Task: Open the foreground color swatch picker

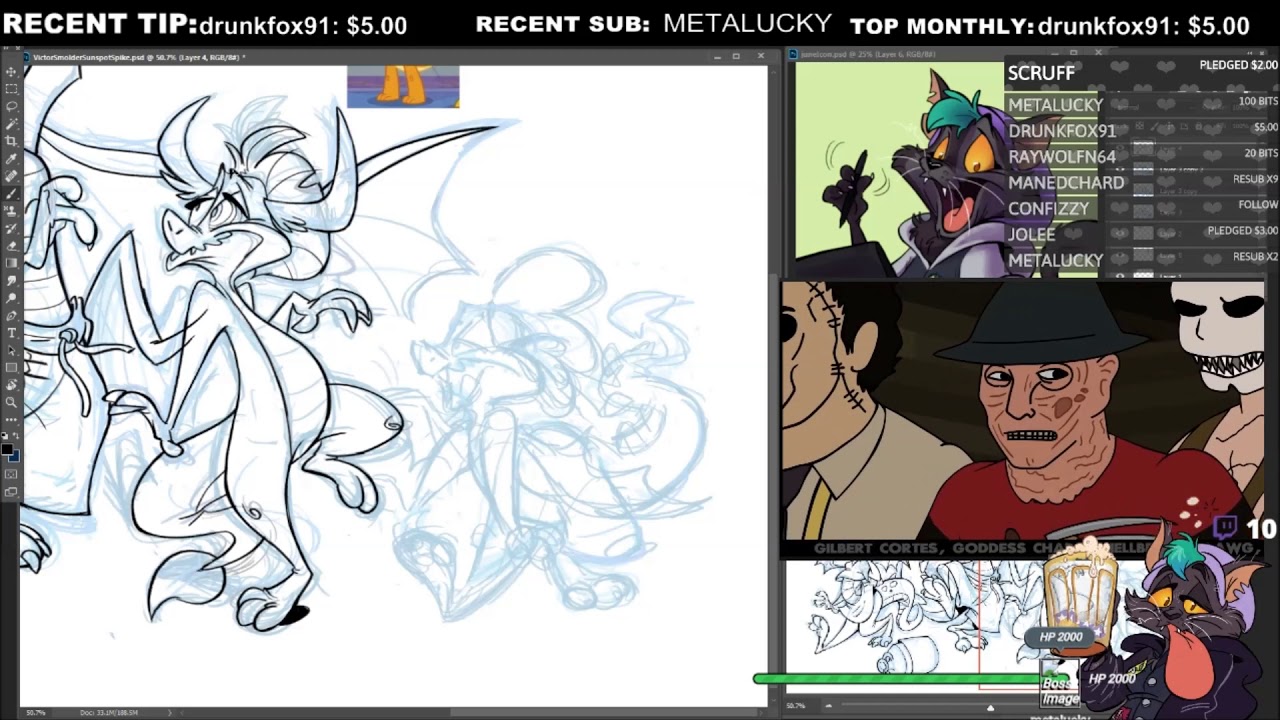Action: [9, 447]
